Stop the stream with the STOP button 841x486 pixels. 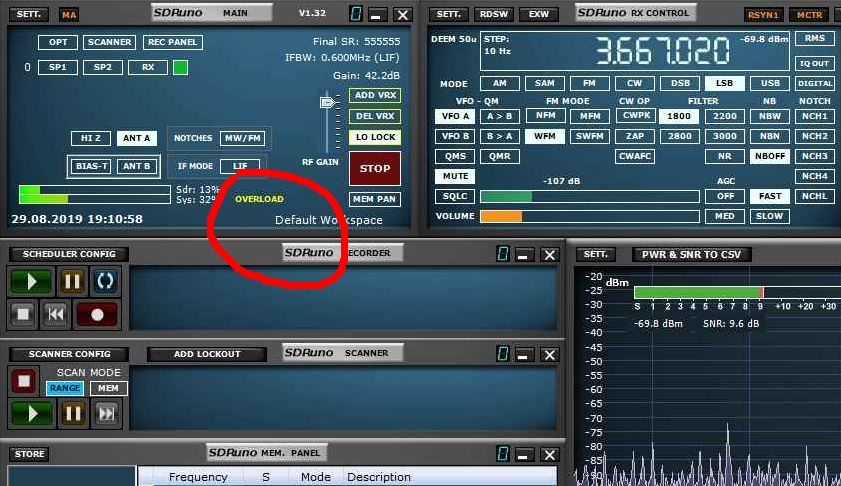click(375, 168)
